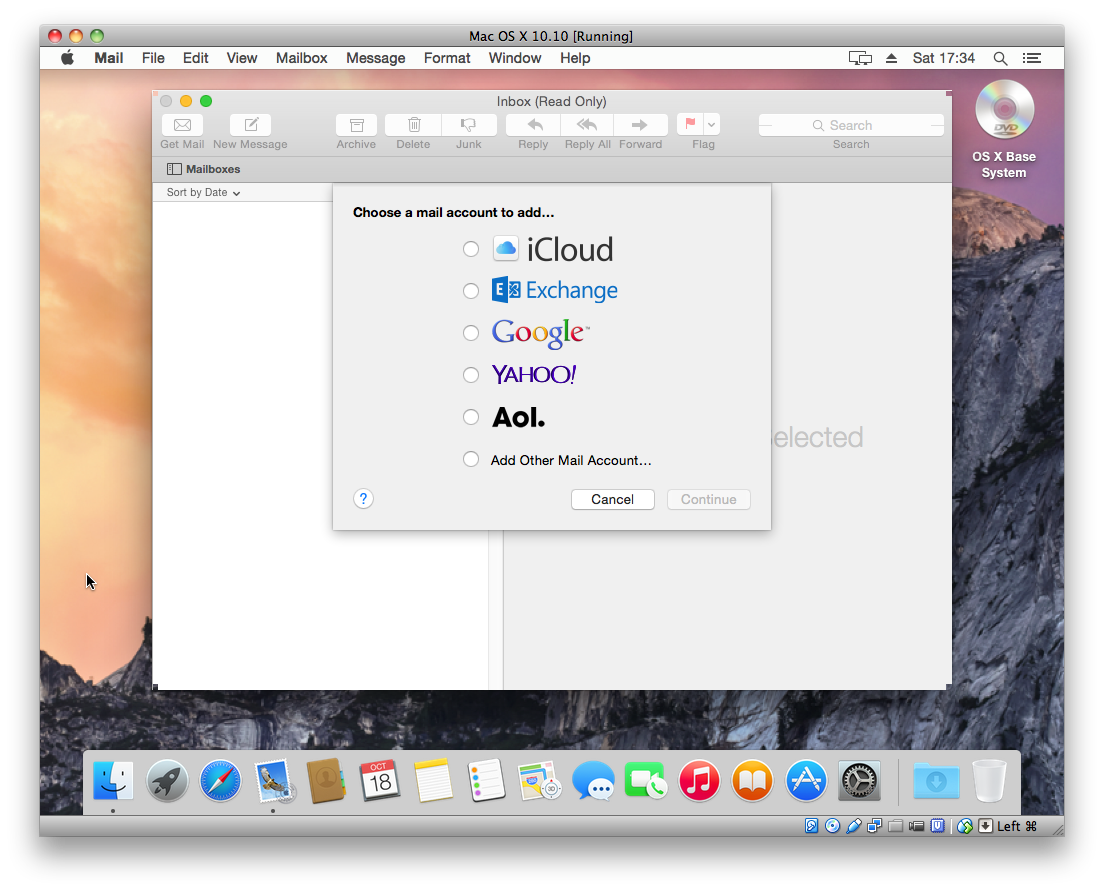The image size is (1104, 891).
Task: Select the Exchange radio button
Action: coord(471,291)
